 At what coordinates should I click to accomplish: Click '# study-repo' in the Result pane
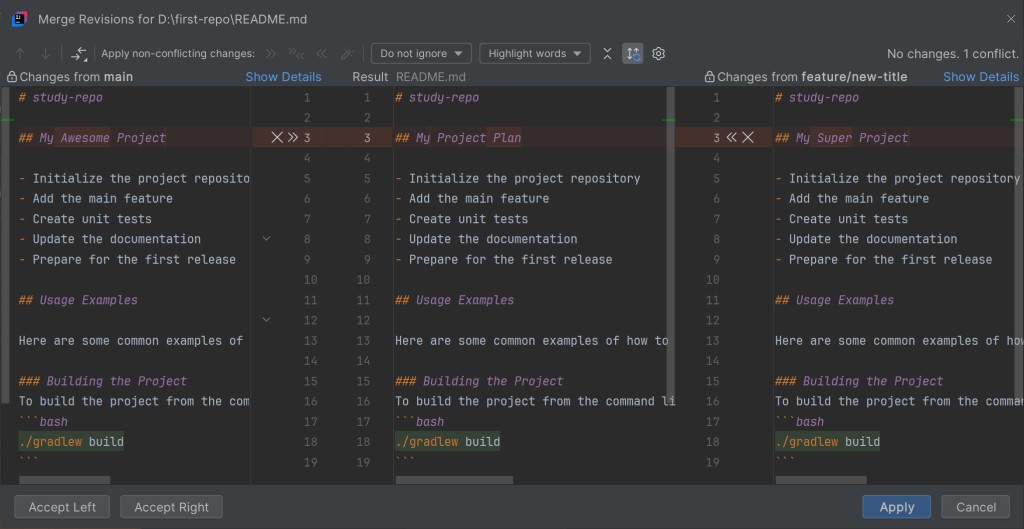pos(437,98)
